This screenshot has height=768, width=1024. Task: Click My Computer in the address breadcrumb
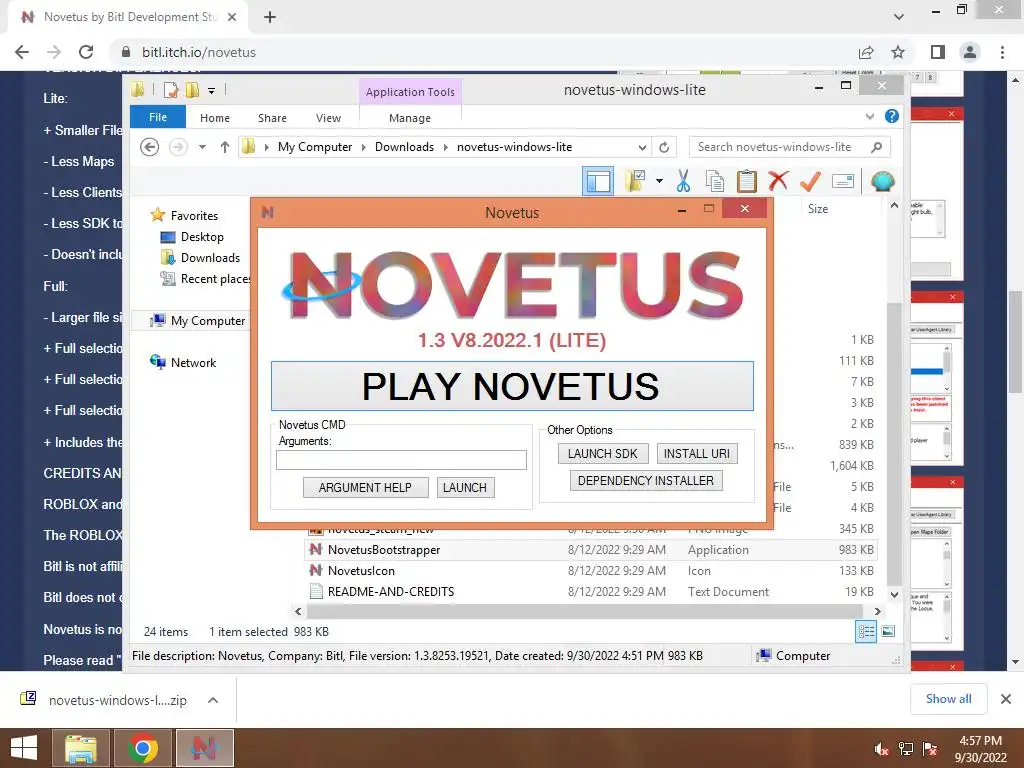point(315,147)
